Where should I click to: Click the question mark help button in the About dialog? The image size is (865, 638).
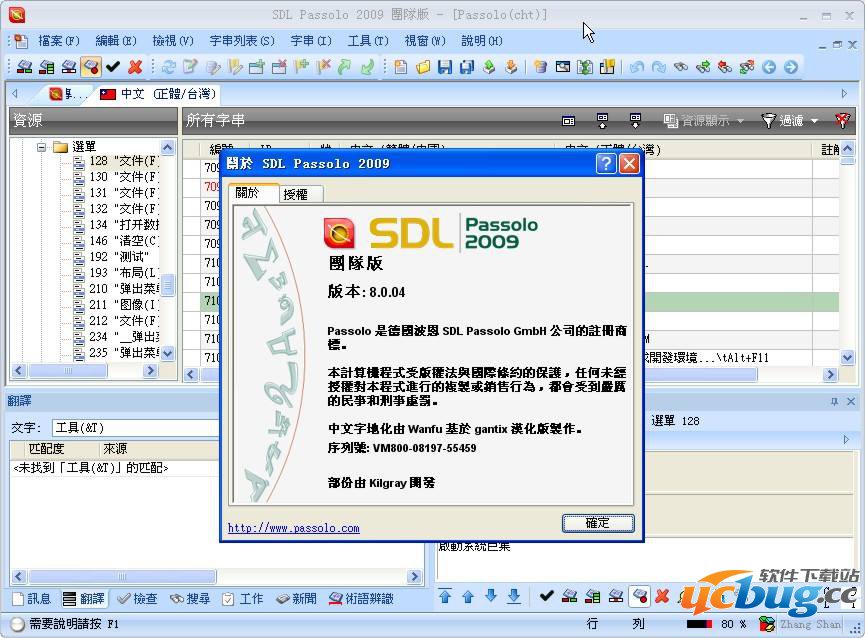[606, 163]
